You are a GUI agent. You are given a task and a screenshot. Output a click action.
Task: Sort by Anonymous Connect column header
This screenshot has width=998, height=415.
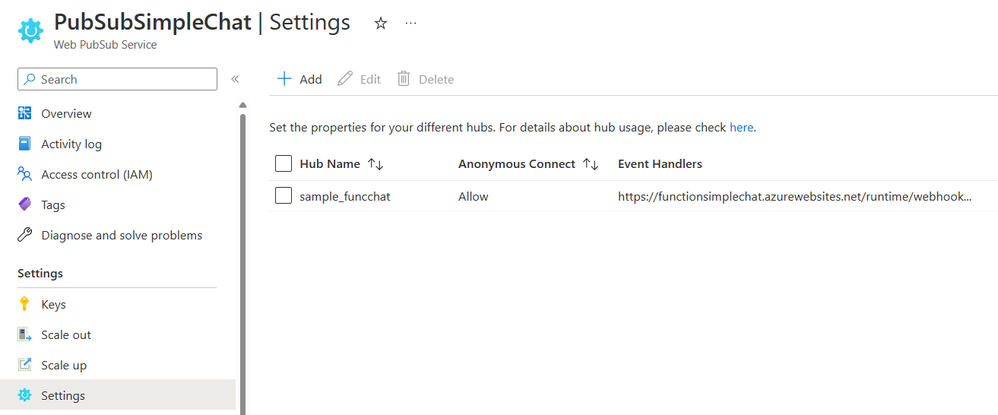[516, 164]
